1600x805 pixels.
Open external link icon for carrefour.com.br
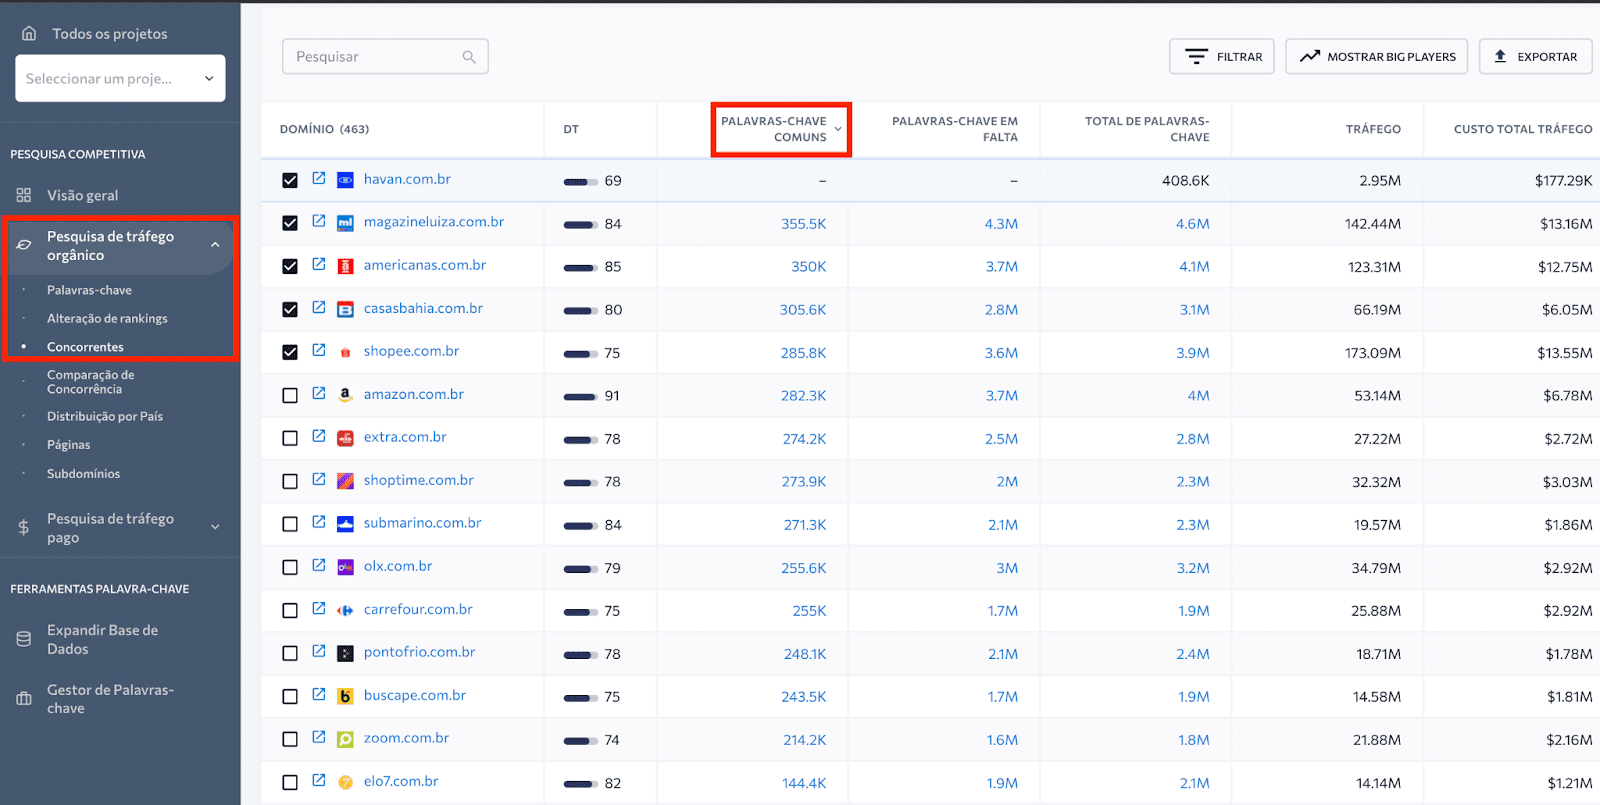click(x=319, y=608)
